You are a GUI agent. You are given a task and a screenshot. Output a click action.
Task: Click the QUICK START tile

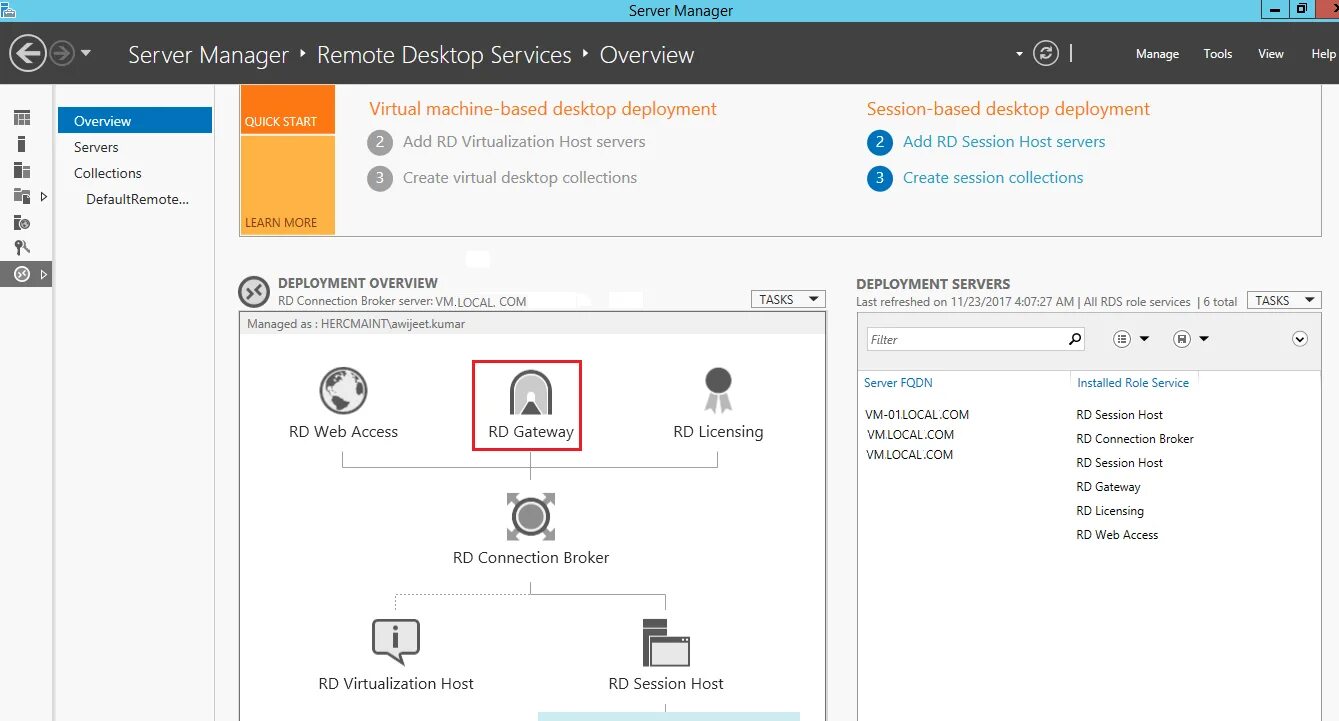(288, 109)
